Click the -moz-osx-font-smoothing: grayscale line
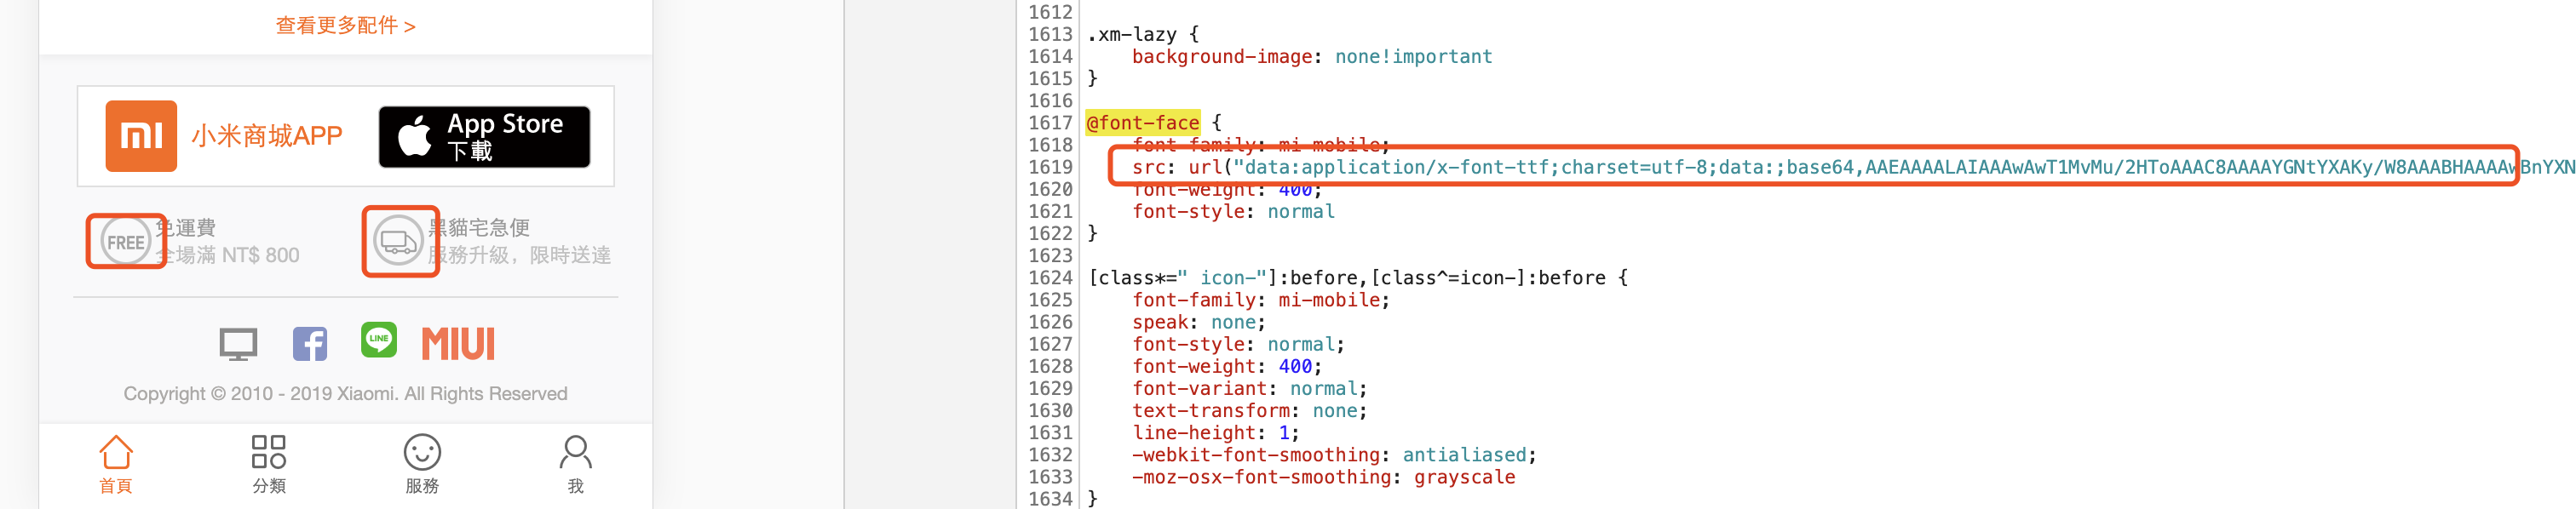 point(1324,477)
